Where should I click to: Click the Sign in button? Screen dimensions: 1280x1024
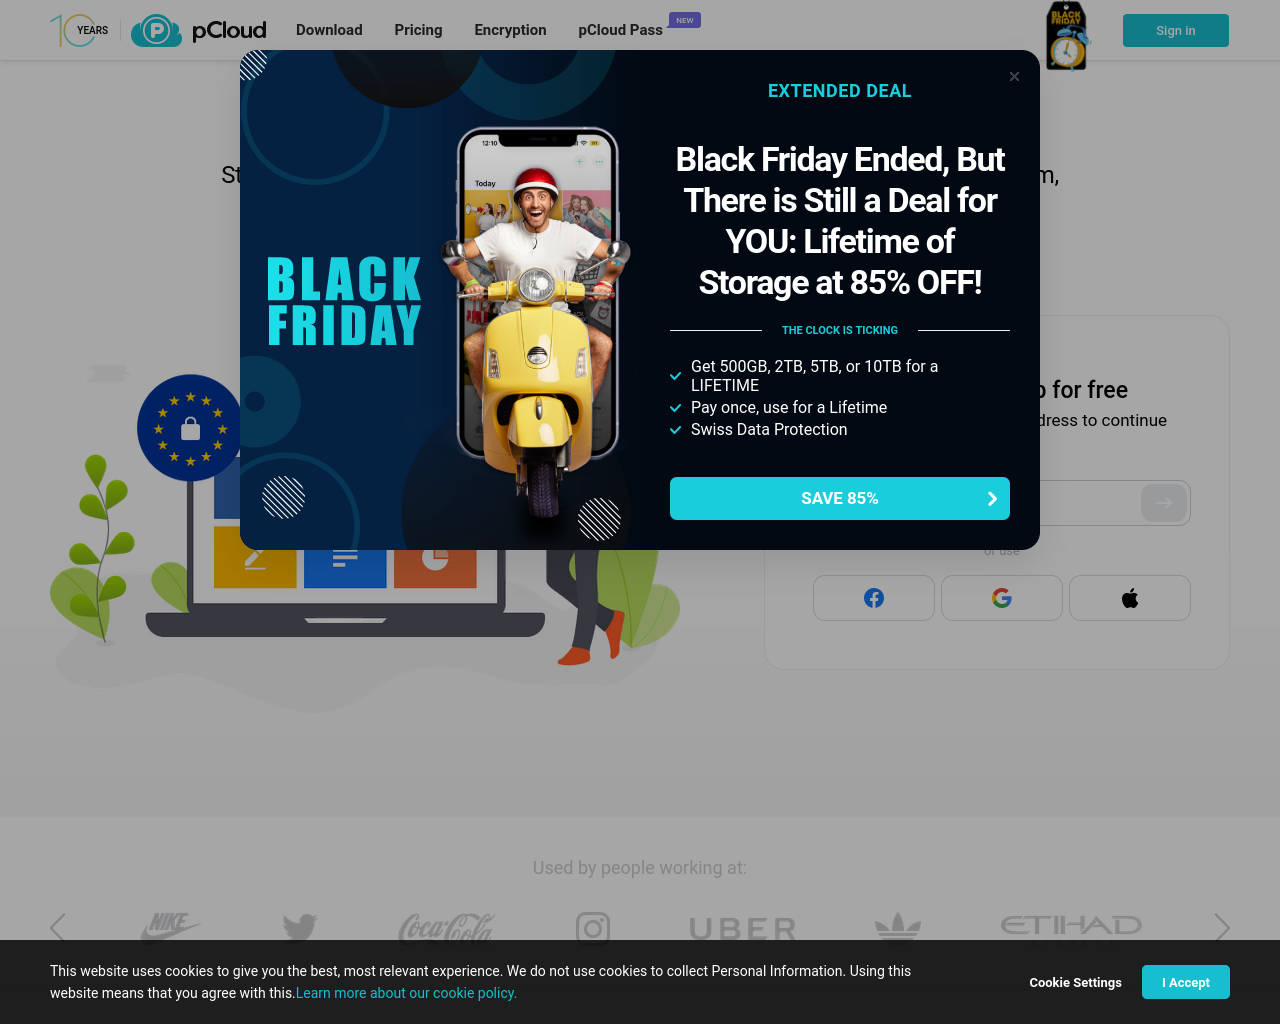pyautogui.click(x=1176, y=31)
